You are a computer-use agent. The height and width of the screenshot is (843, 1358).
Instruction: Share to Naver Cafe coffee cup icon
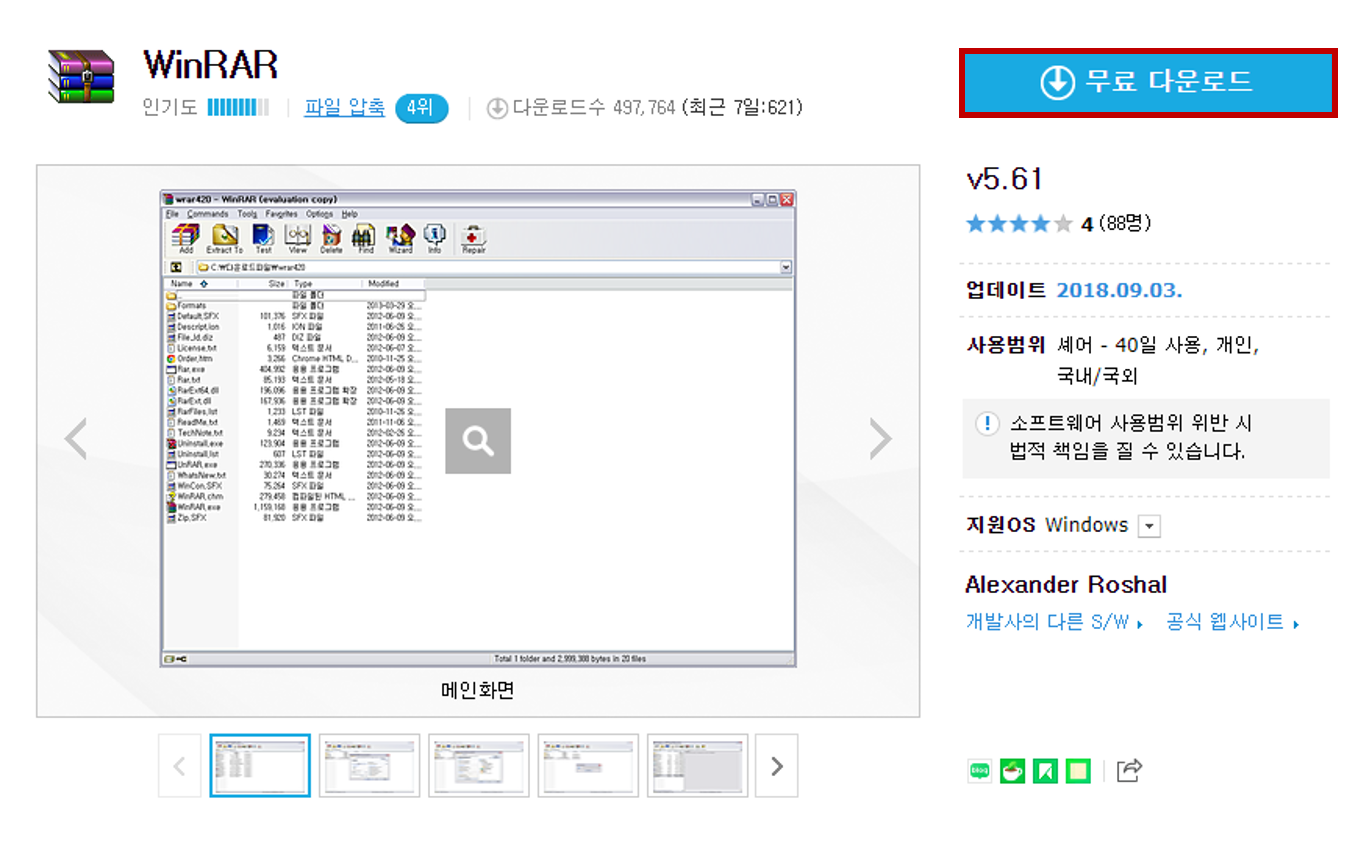pyautogui.click(x=1013, y=770)
